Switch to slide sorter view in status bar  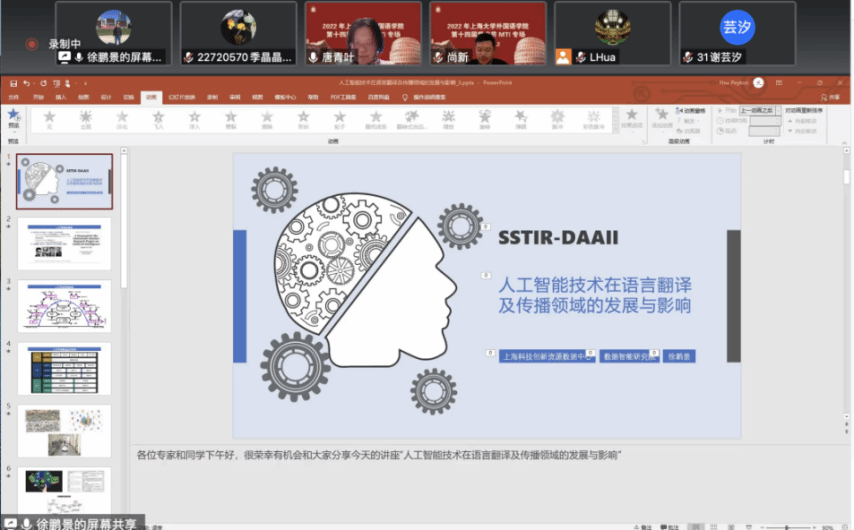tap(714, 525)
